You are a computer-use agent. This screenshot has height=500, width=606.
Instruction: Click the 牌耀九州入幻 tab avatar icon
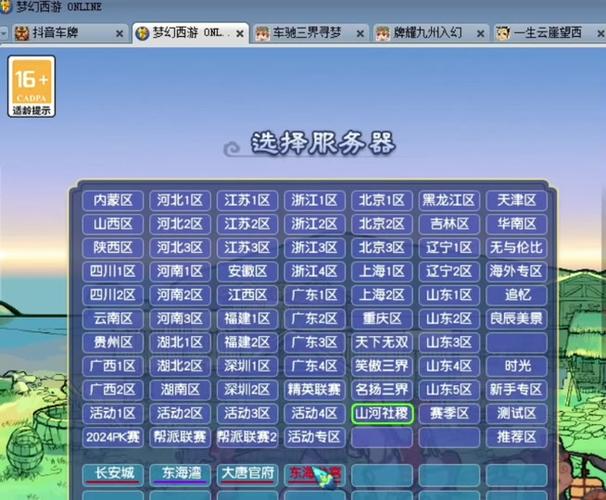pos(383,34)
